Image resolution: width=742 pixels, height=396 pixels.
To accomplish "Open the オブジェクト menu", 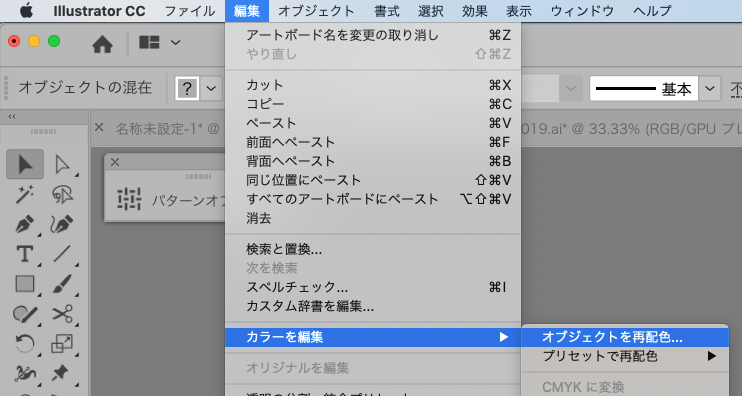I will tap(316, 11).
